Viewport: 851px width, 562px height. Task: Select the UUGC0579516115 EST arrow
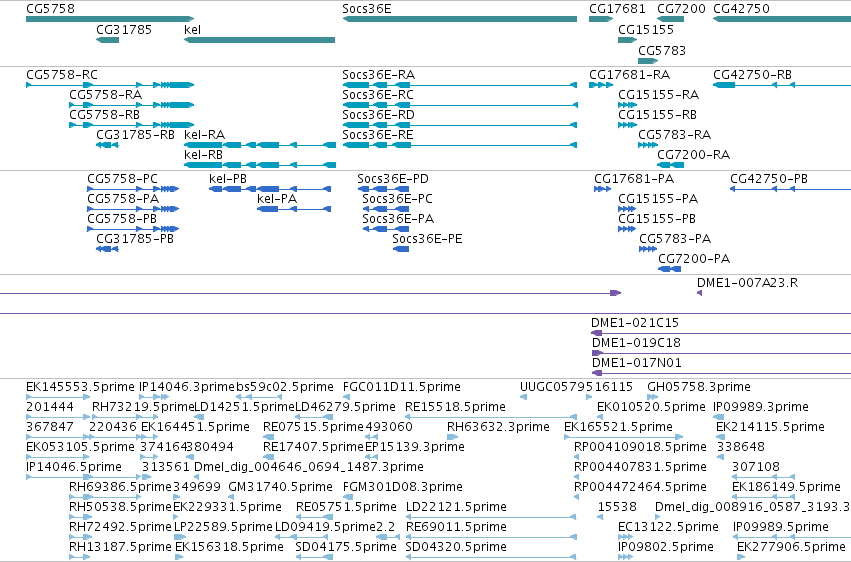[x=523, y=397]
